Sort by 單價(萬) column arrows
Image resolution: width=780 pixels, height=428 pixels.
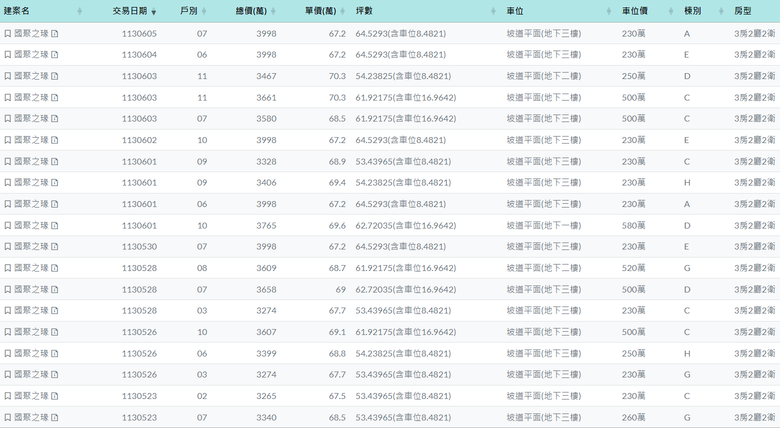[343, 11]
